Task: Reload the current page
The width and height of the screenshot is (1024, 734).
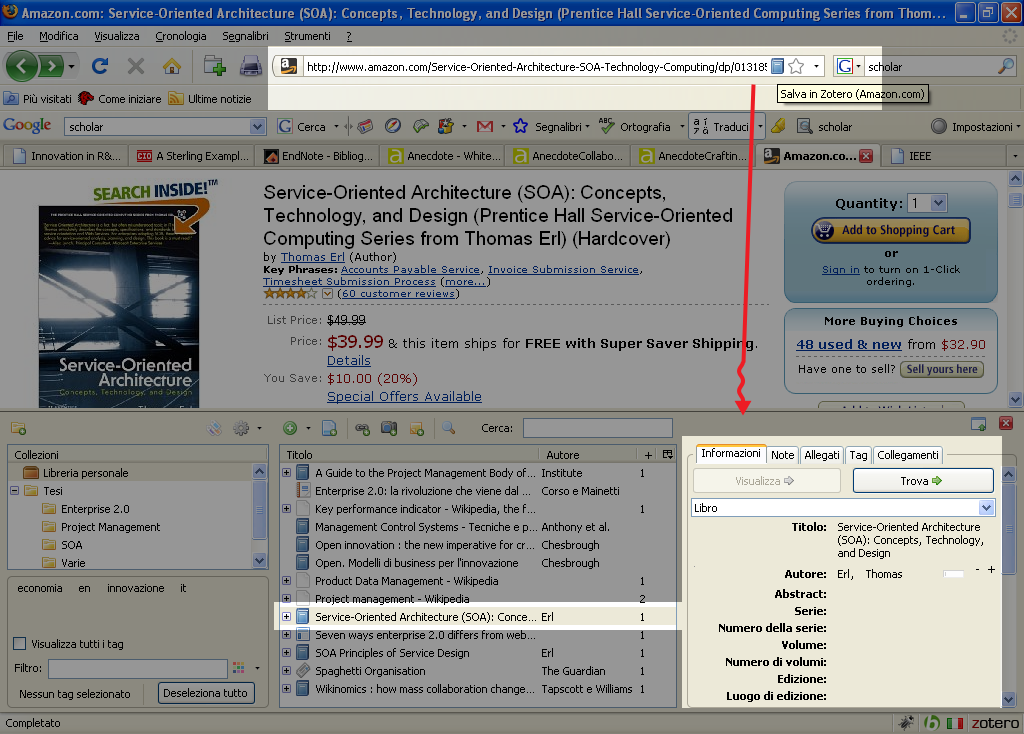Action: coord(100,66)
